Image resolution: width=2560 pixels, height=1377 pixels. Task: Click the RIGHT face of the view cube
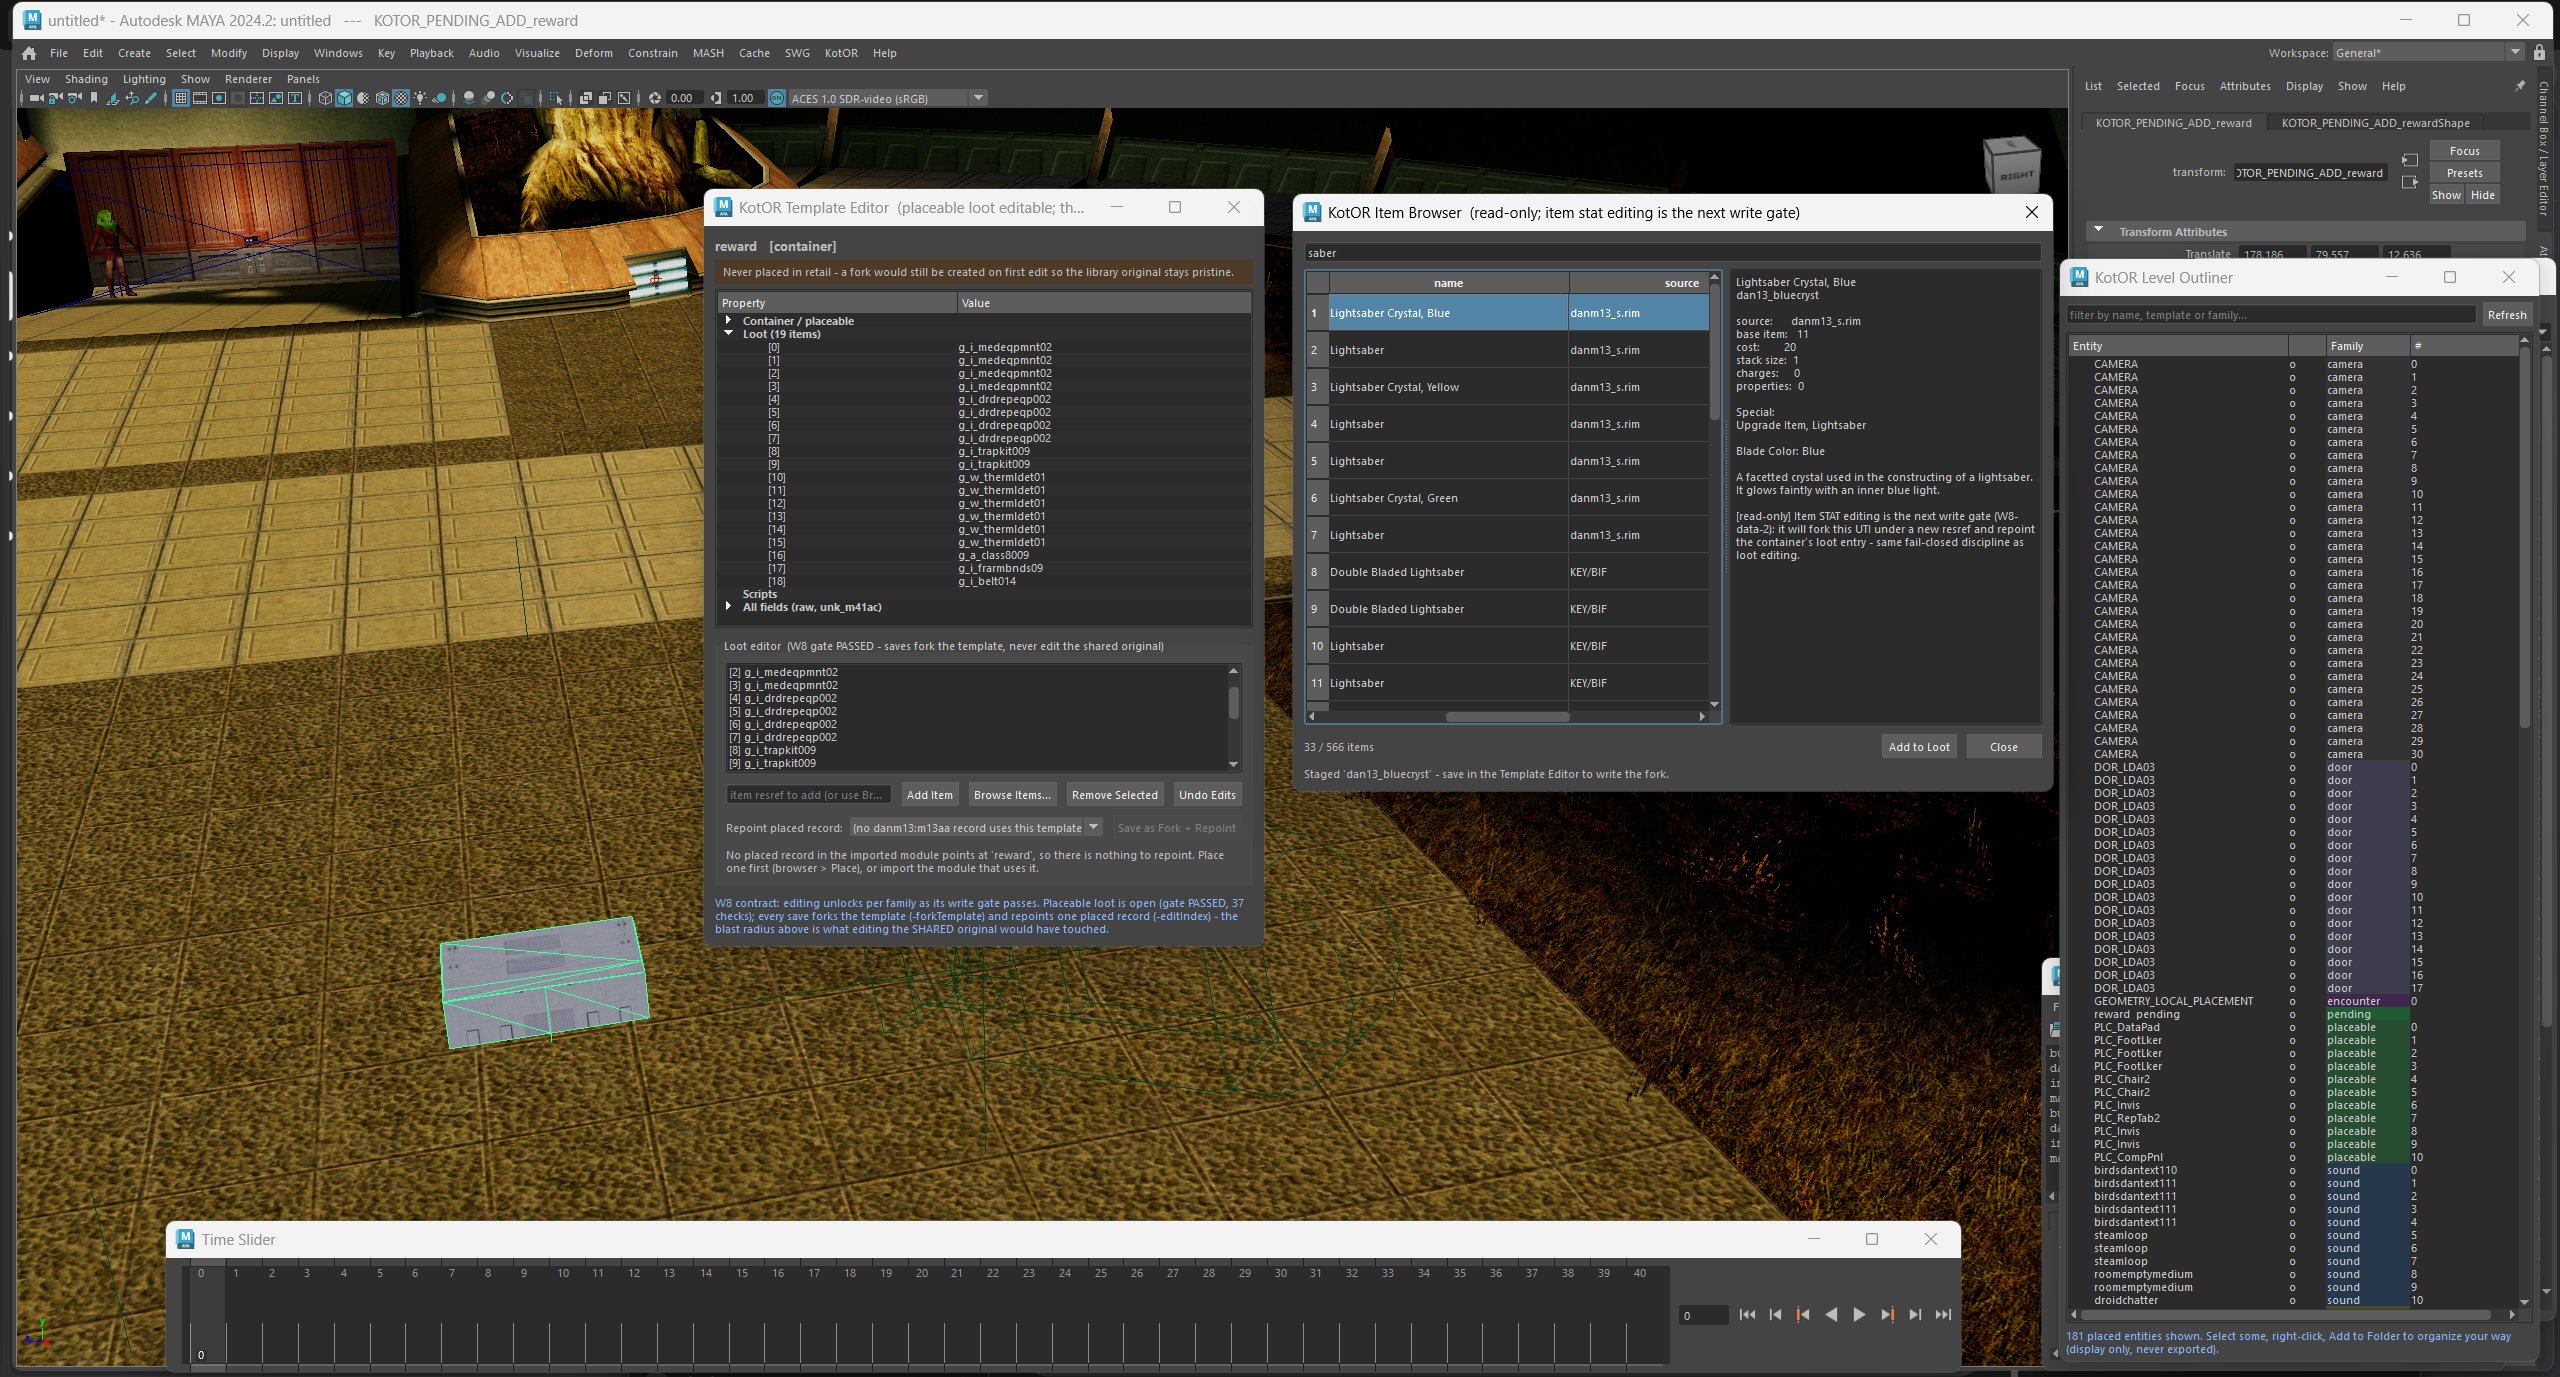pos(2016,176)
